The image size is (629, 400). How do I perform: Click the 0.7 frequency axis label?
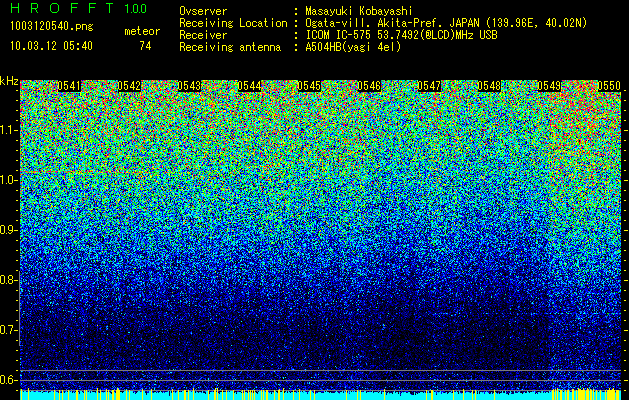click(x=8, y=330)
